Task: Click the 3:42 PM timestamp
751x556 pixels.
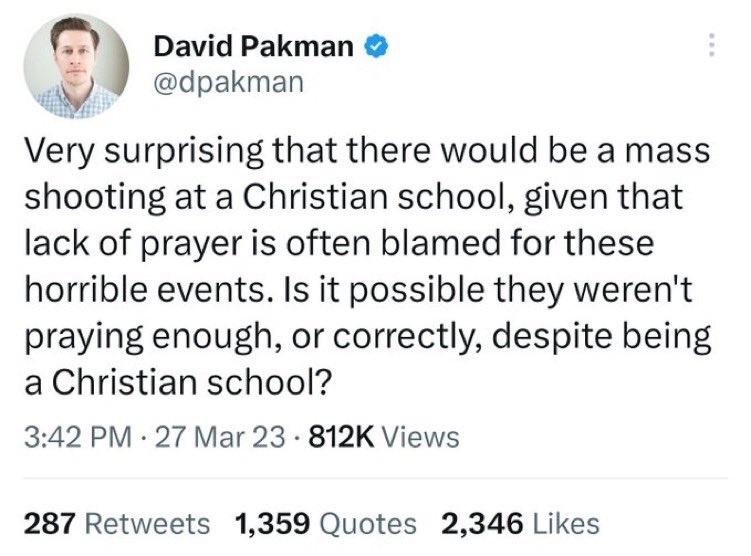Action: point(78,437)
